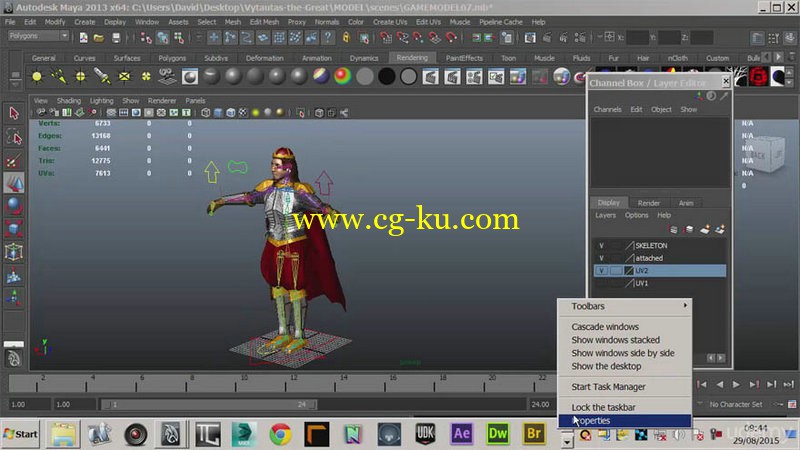Open the Adobe After Effects taskbar icon
This screenshot has height=450, width=800.
pyautogui.click(x=461, y=434)
